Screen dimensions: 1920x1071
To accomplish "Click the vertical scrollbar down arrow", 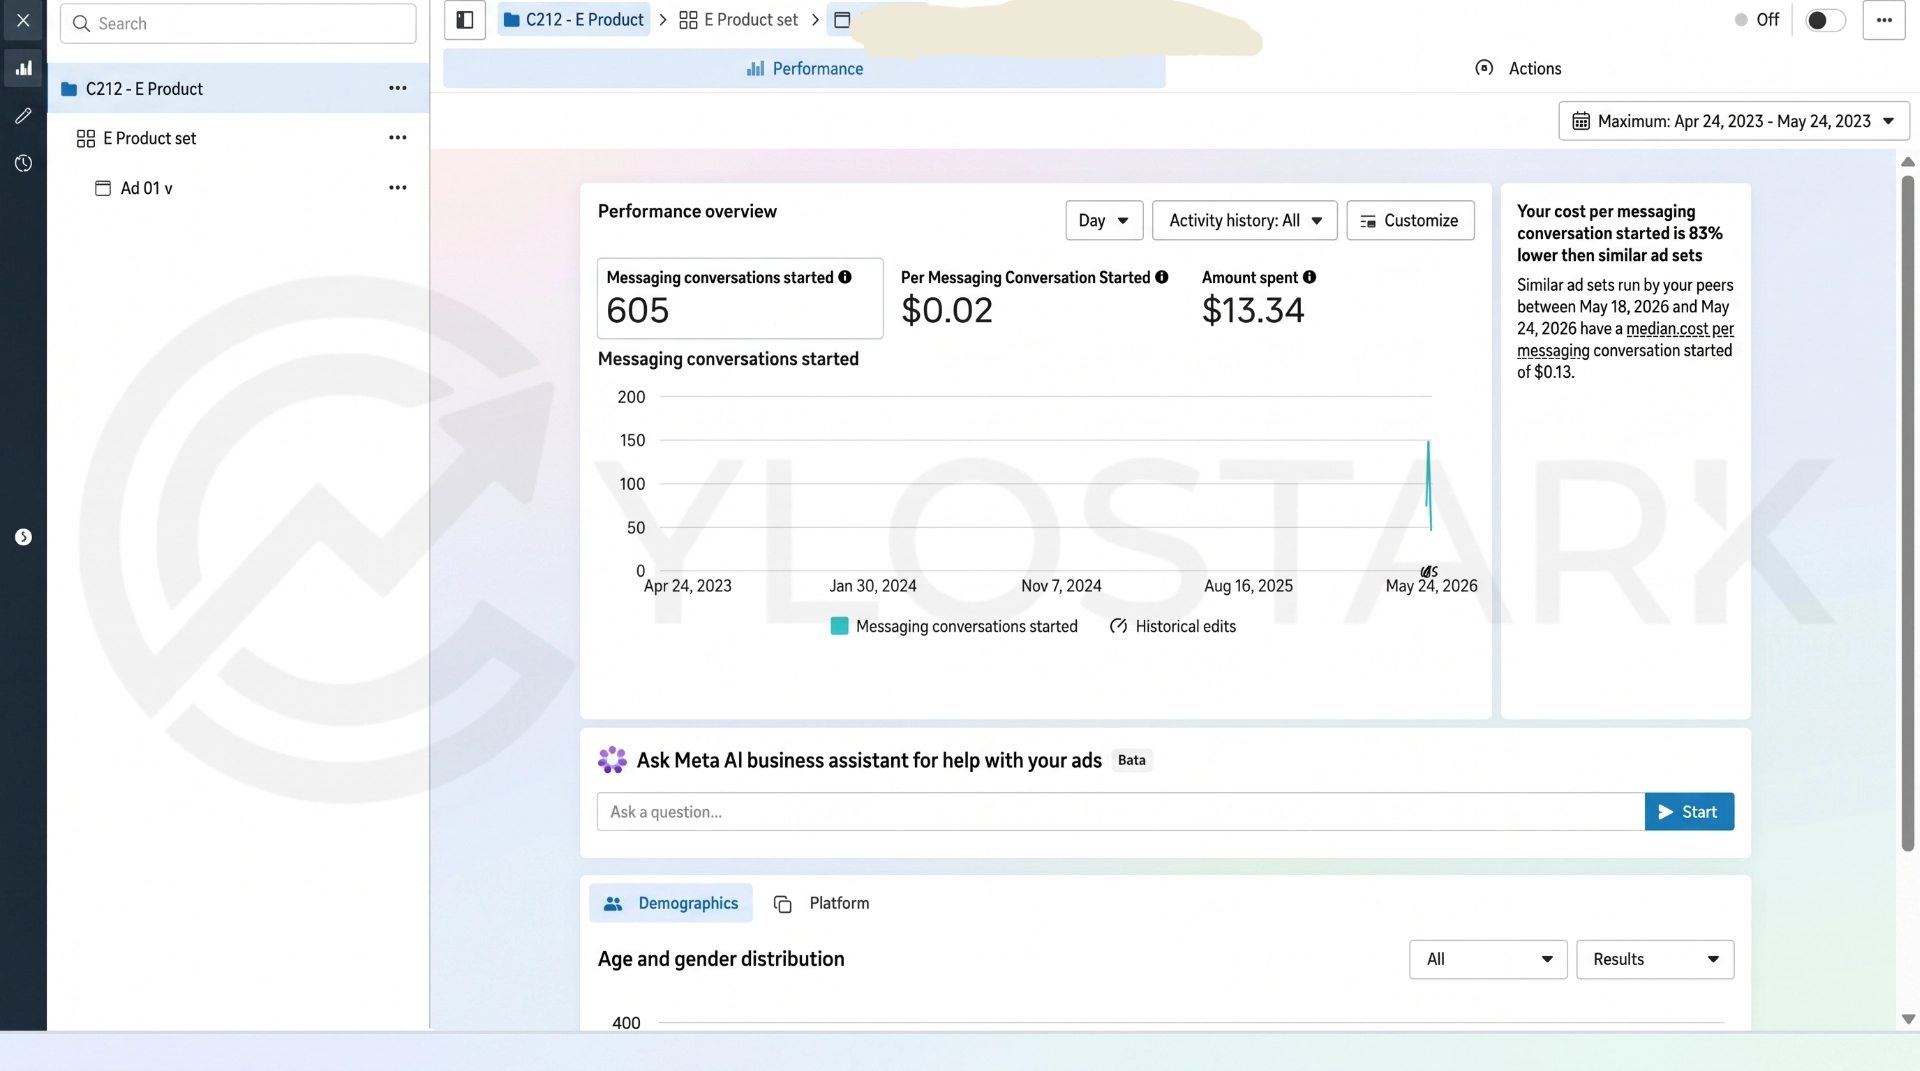I will (1908, 1019).
